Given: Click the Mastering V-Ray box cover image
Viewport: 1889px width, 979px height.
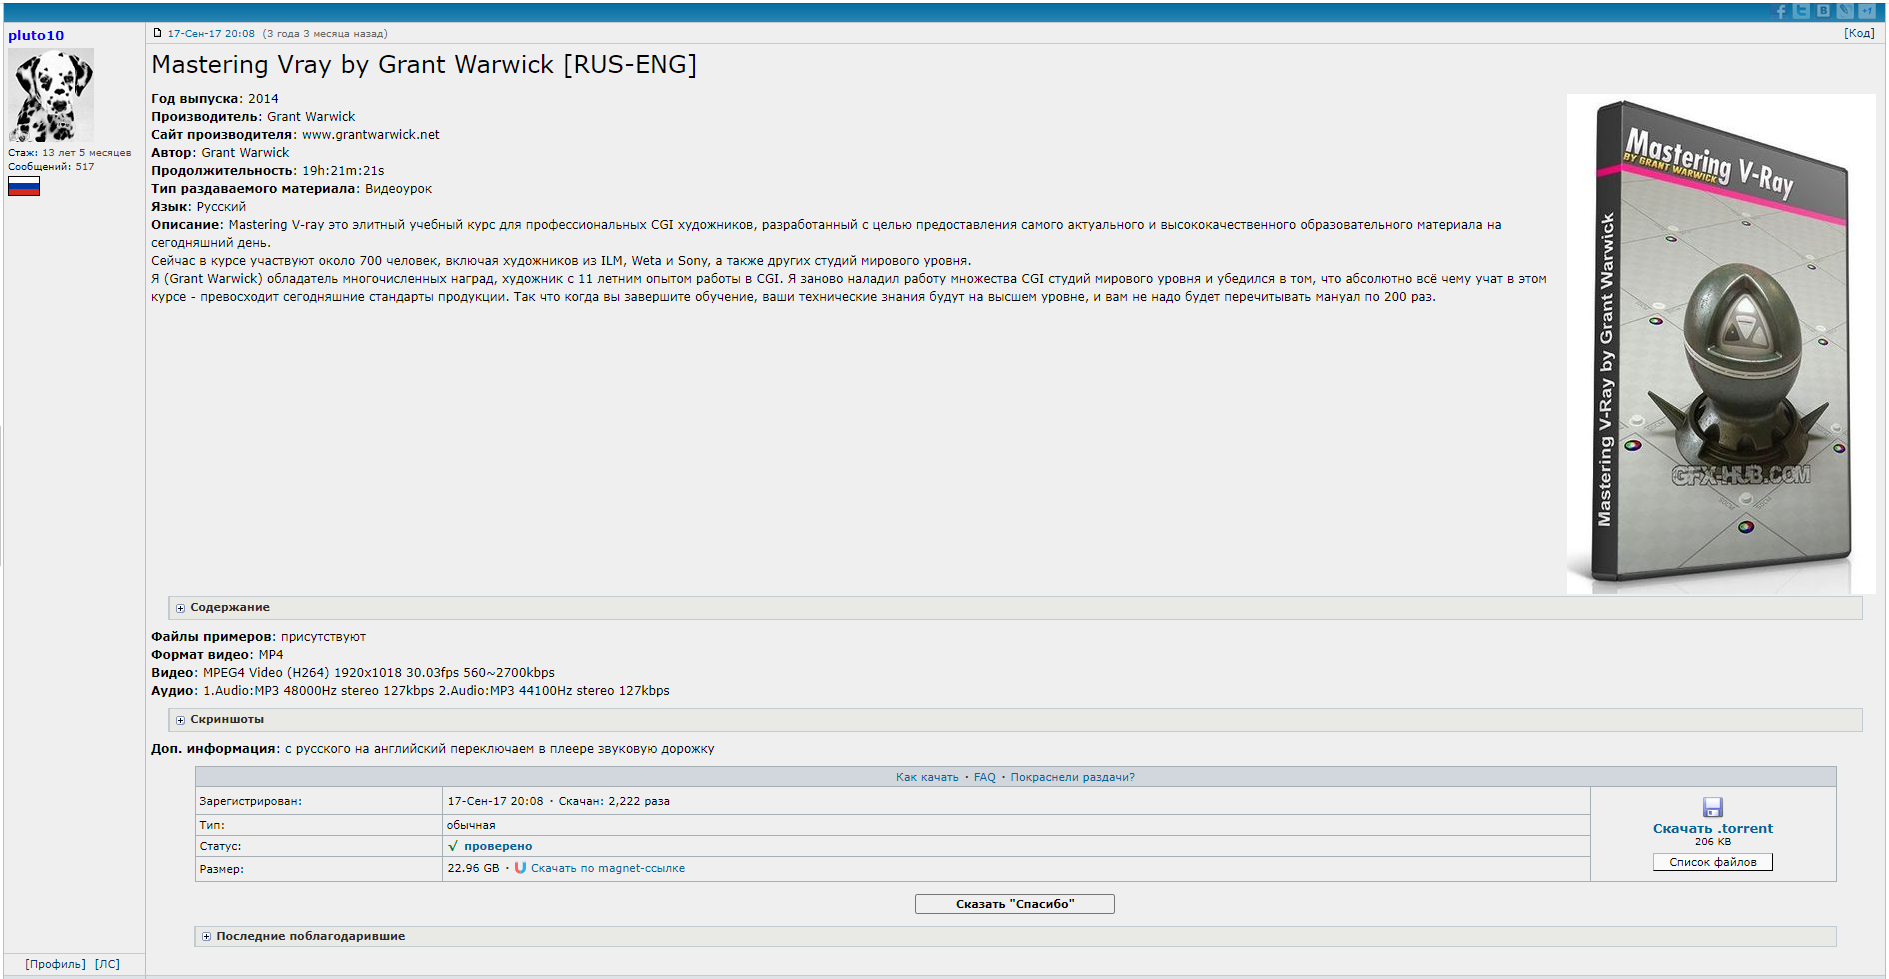Looking at the screenshot, I should click(1720, 343).
